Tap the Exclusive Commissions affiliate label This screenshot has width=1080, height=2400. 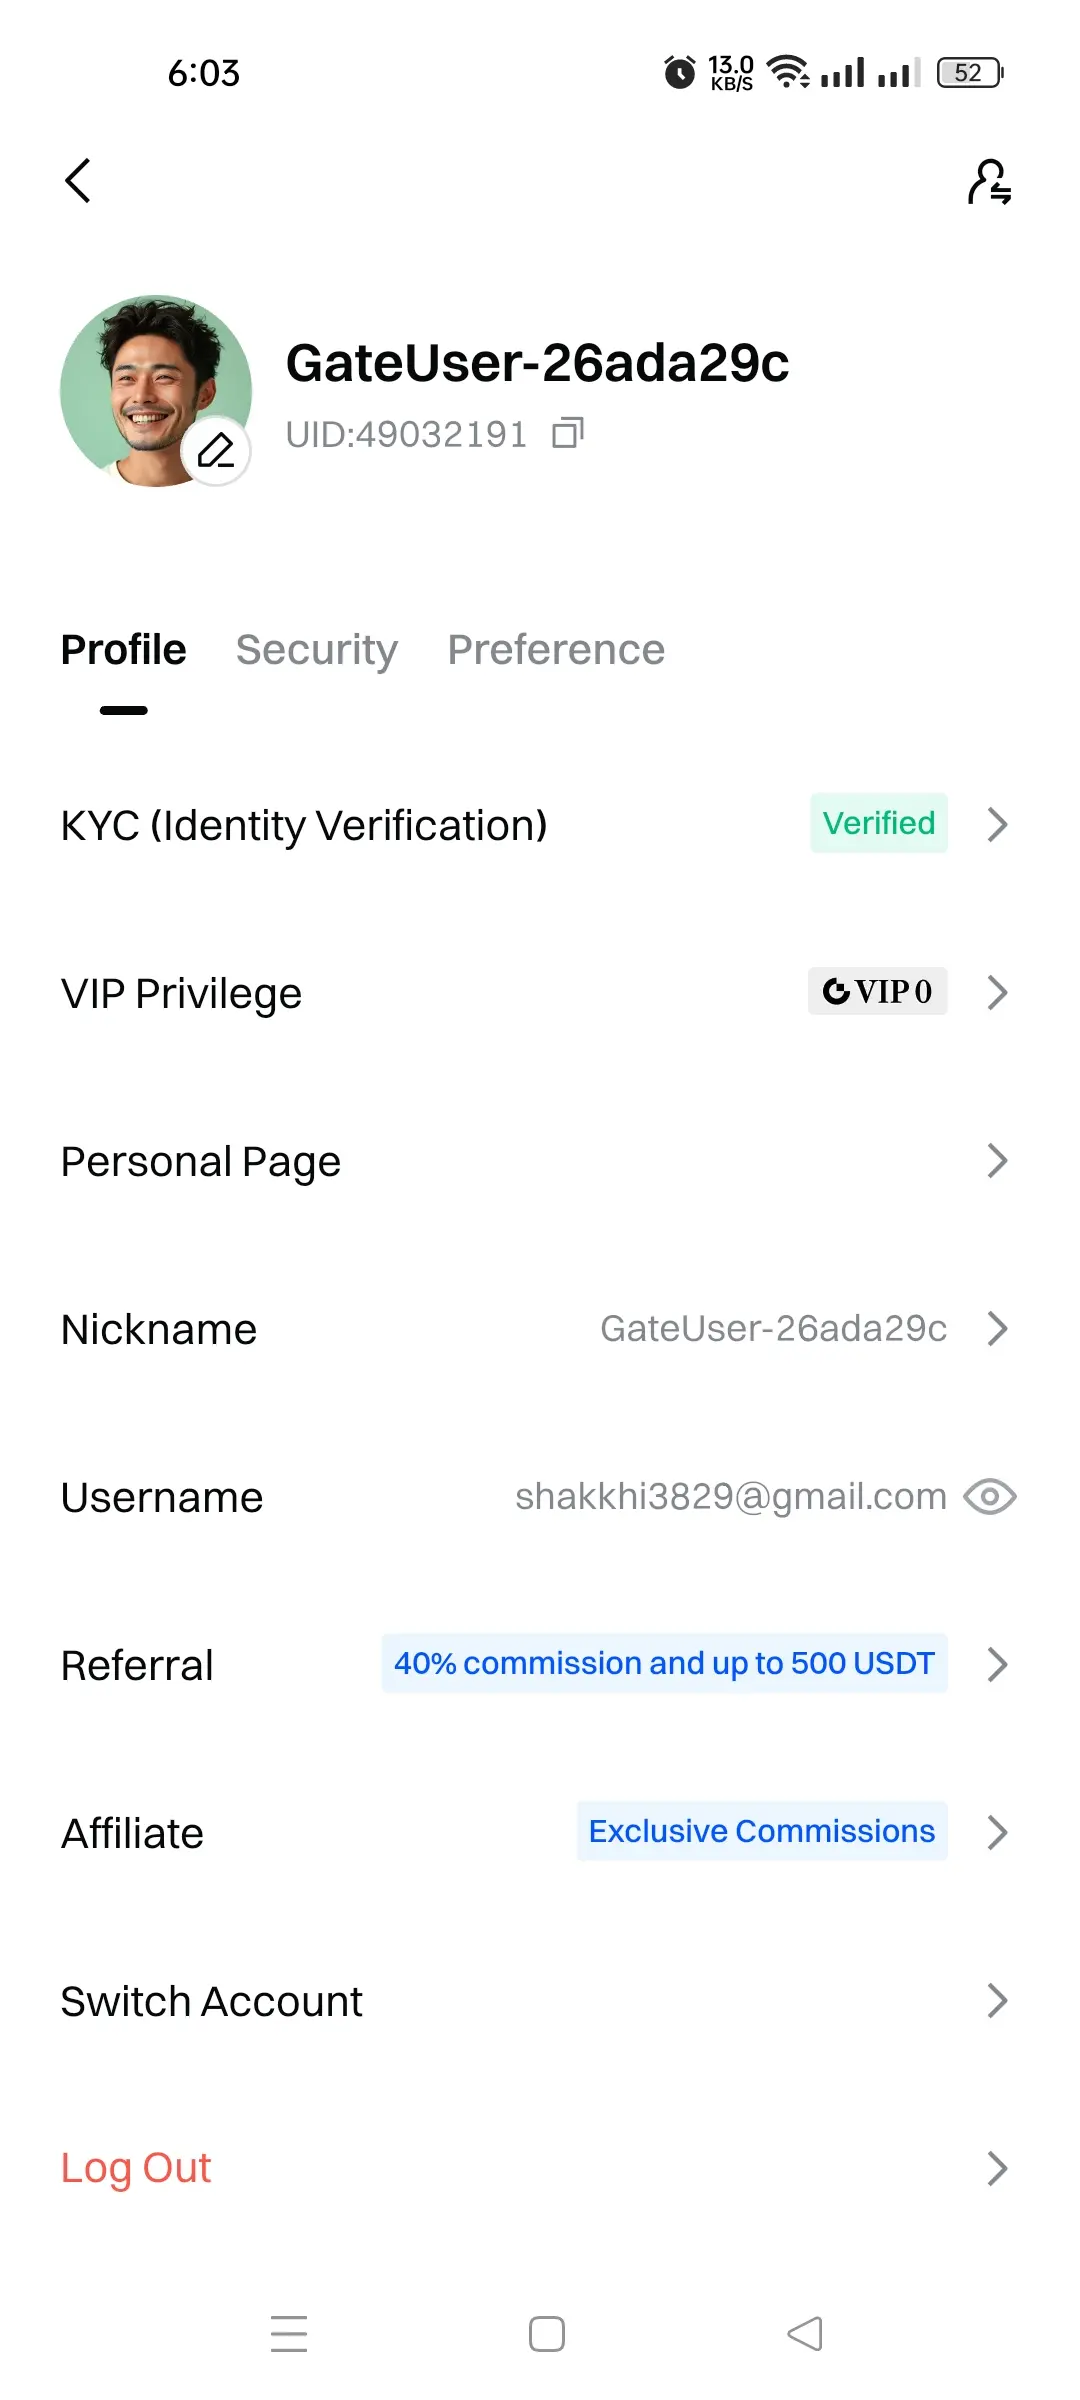[762, 1831]
